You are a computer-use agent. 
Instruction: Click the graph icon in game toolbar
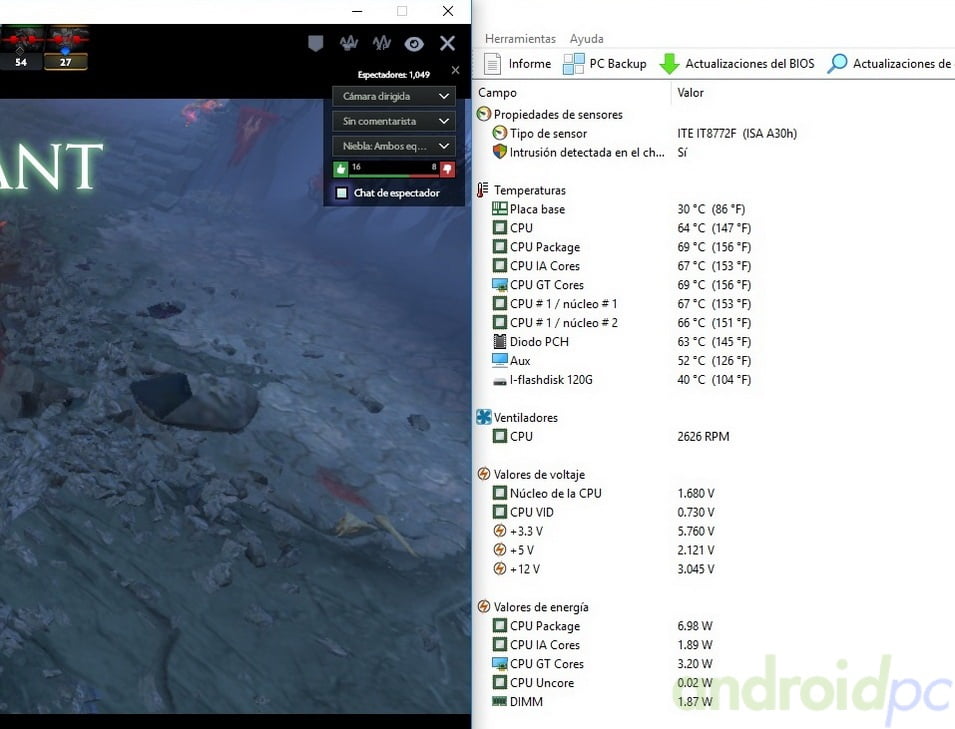pyautogui.click(x=382, y=43)
